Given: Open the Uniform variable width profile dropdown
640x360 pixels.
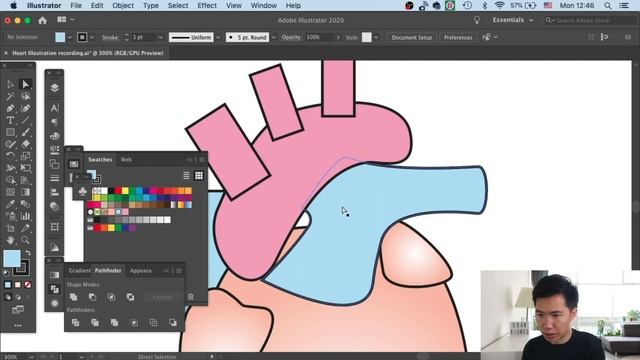Looking at the screenshot, I should click(218, 37).
